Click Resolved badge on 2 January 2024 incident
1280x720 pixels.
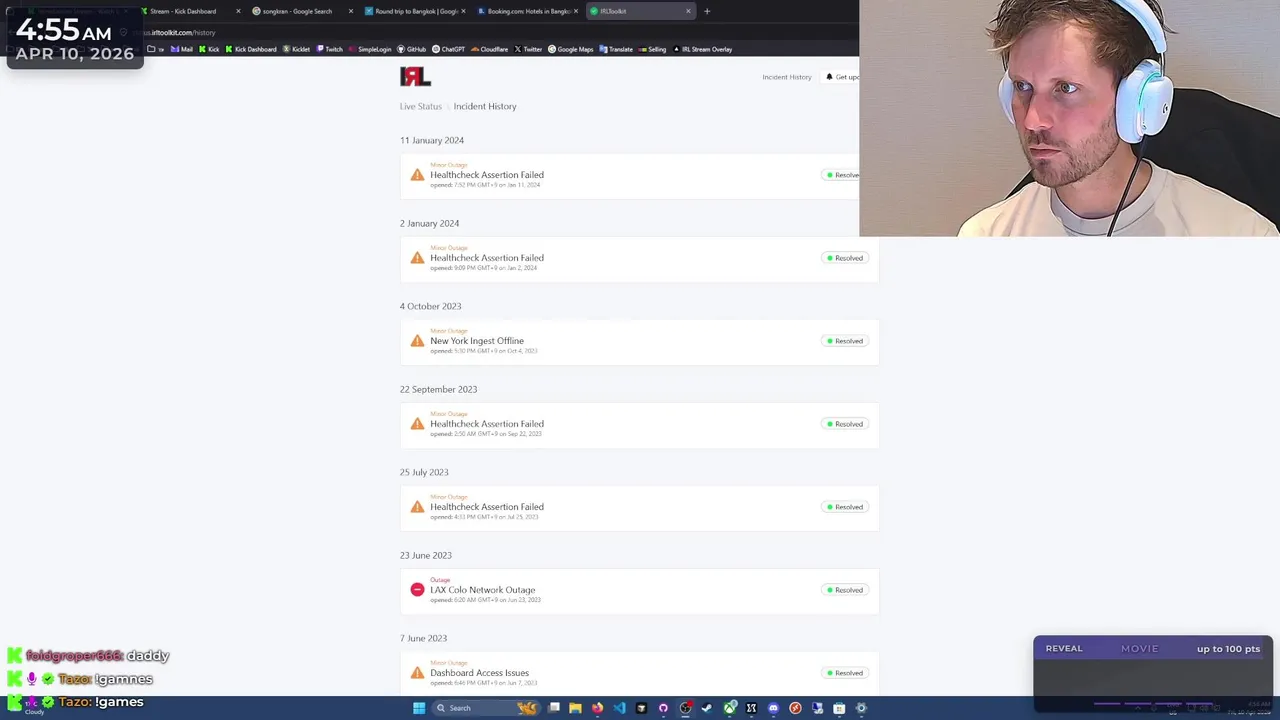845,258
